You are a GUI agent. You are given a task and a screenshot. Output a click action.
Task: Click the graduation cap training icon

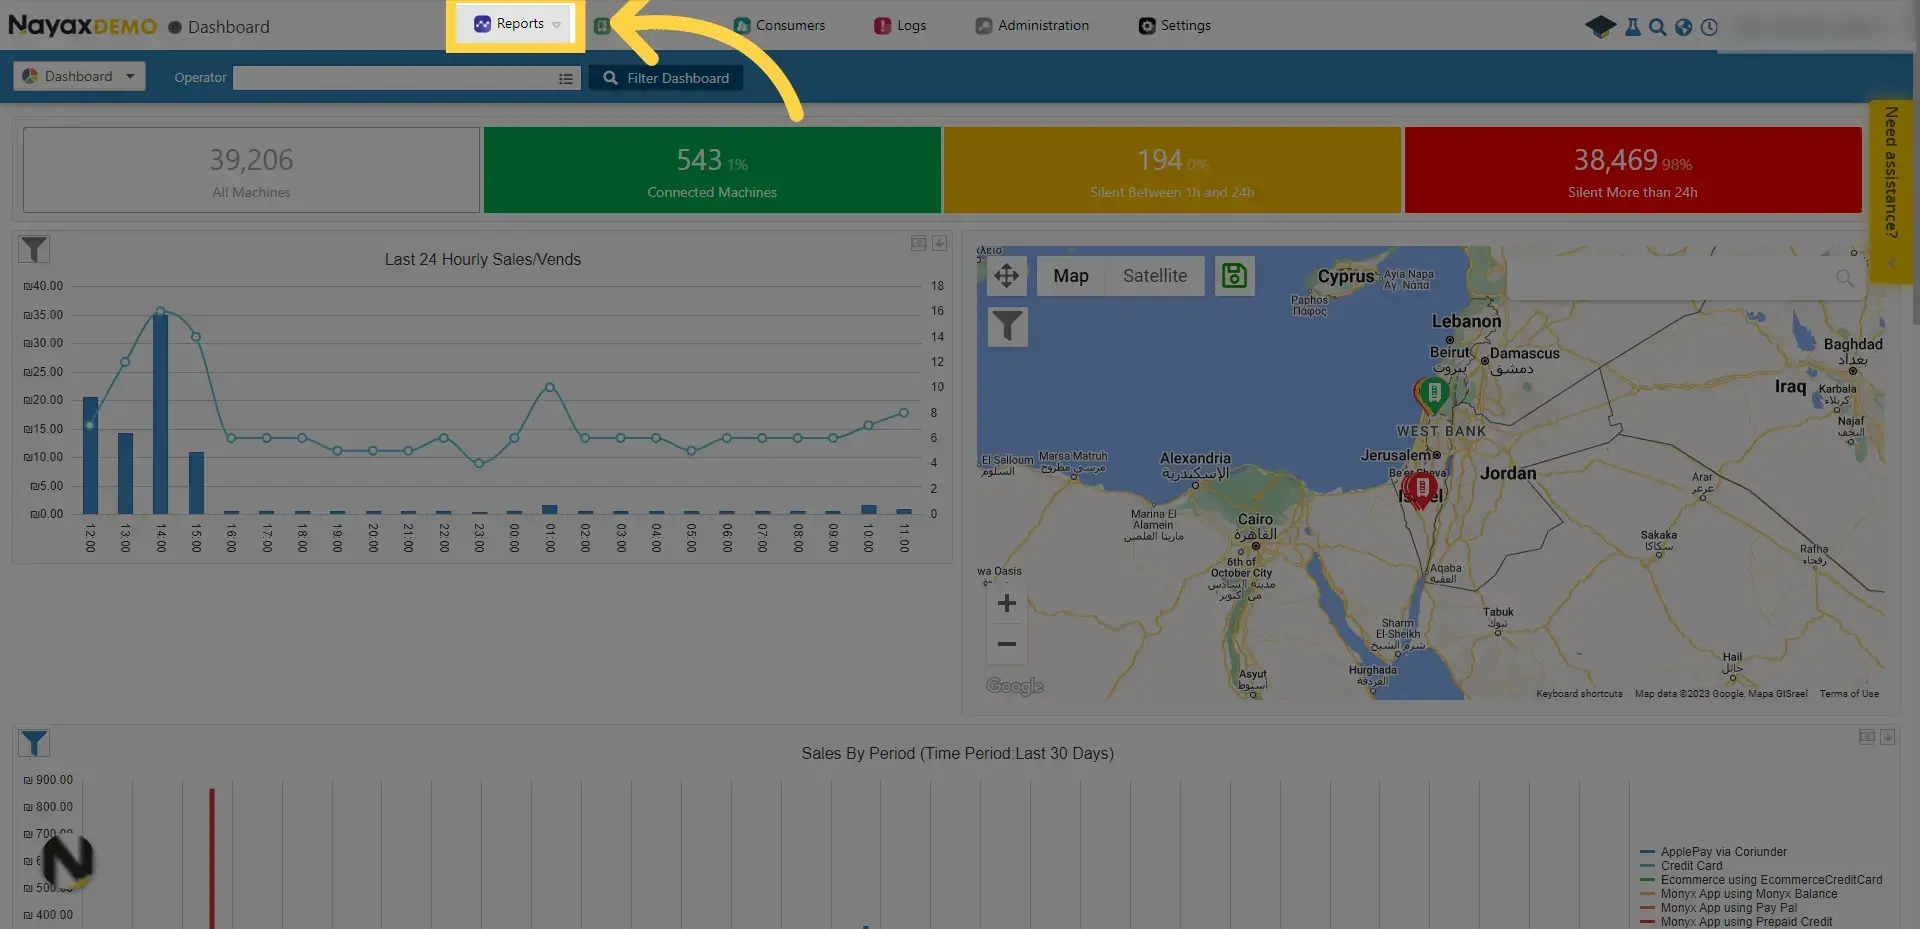click(x=1600, y=26)
